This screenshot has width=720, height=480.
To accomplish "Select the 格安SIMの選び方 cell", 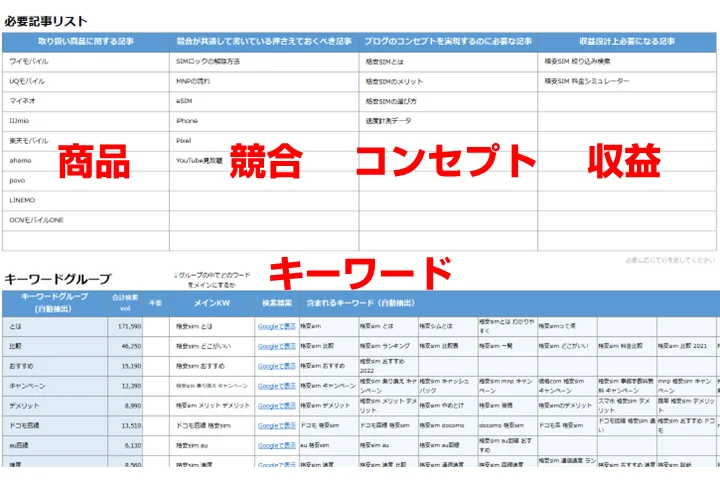I will (x=448, y=101).
